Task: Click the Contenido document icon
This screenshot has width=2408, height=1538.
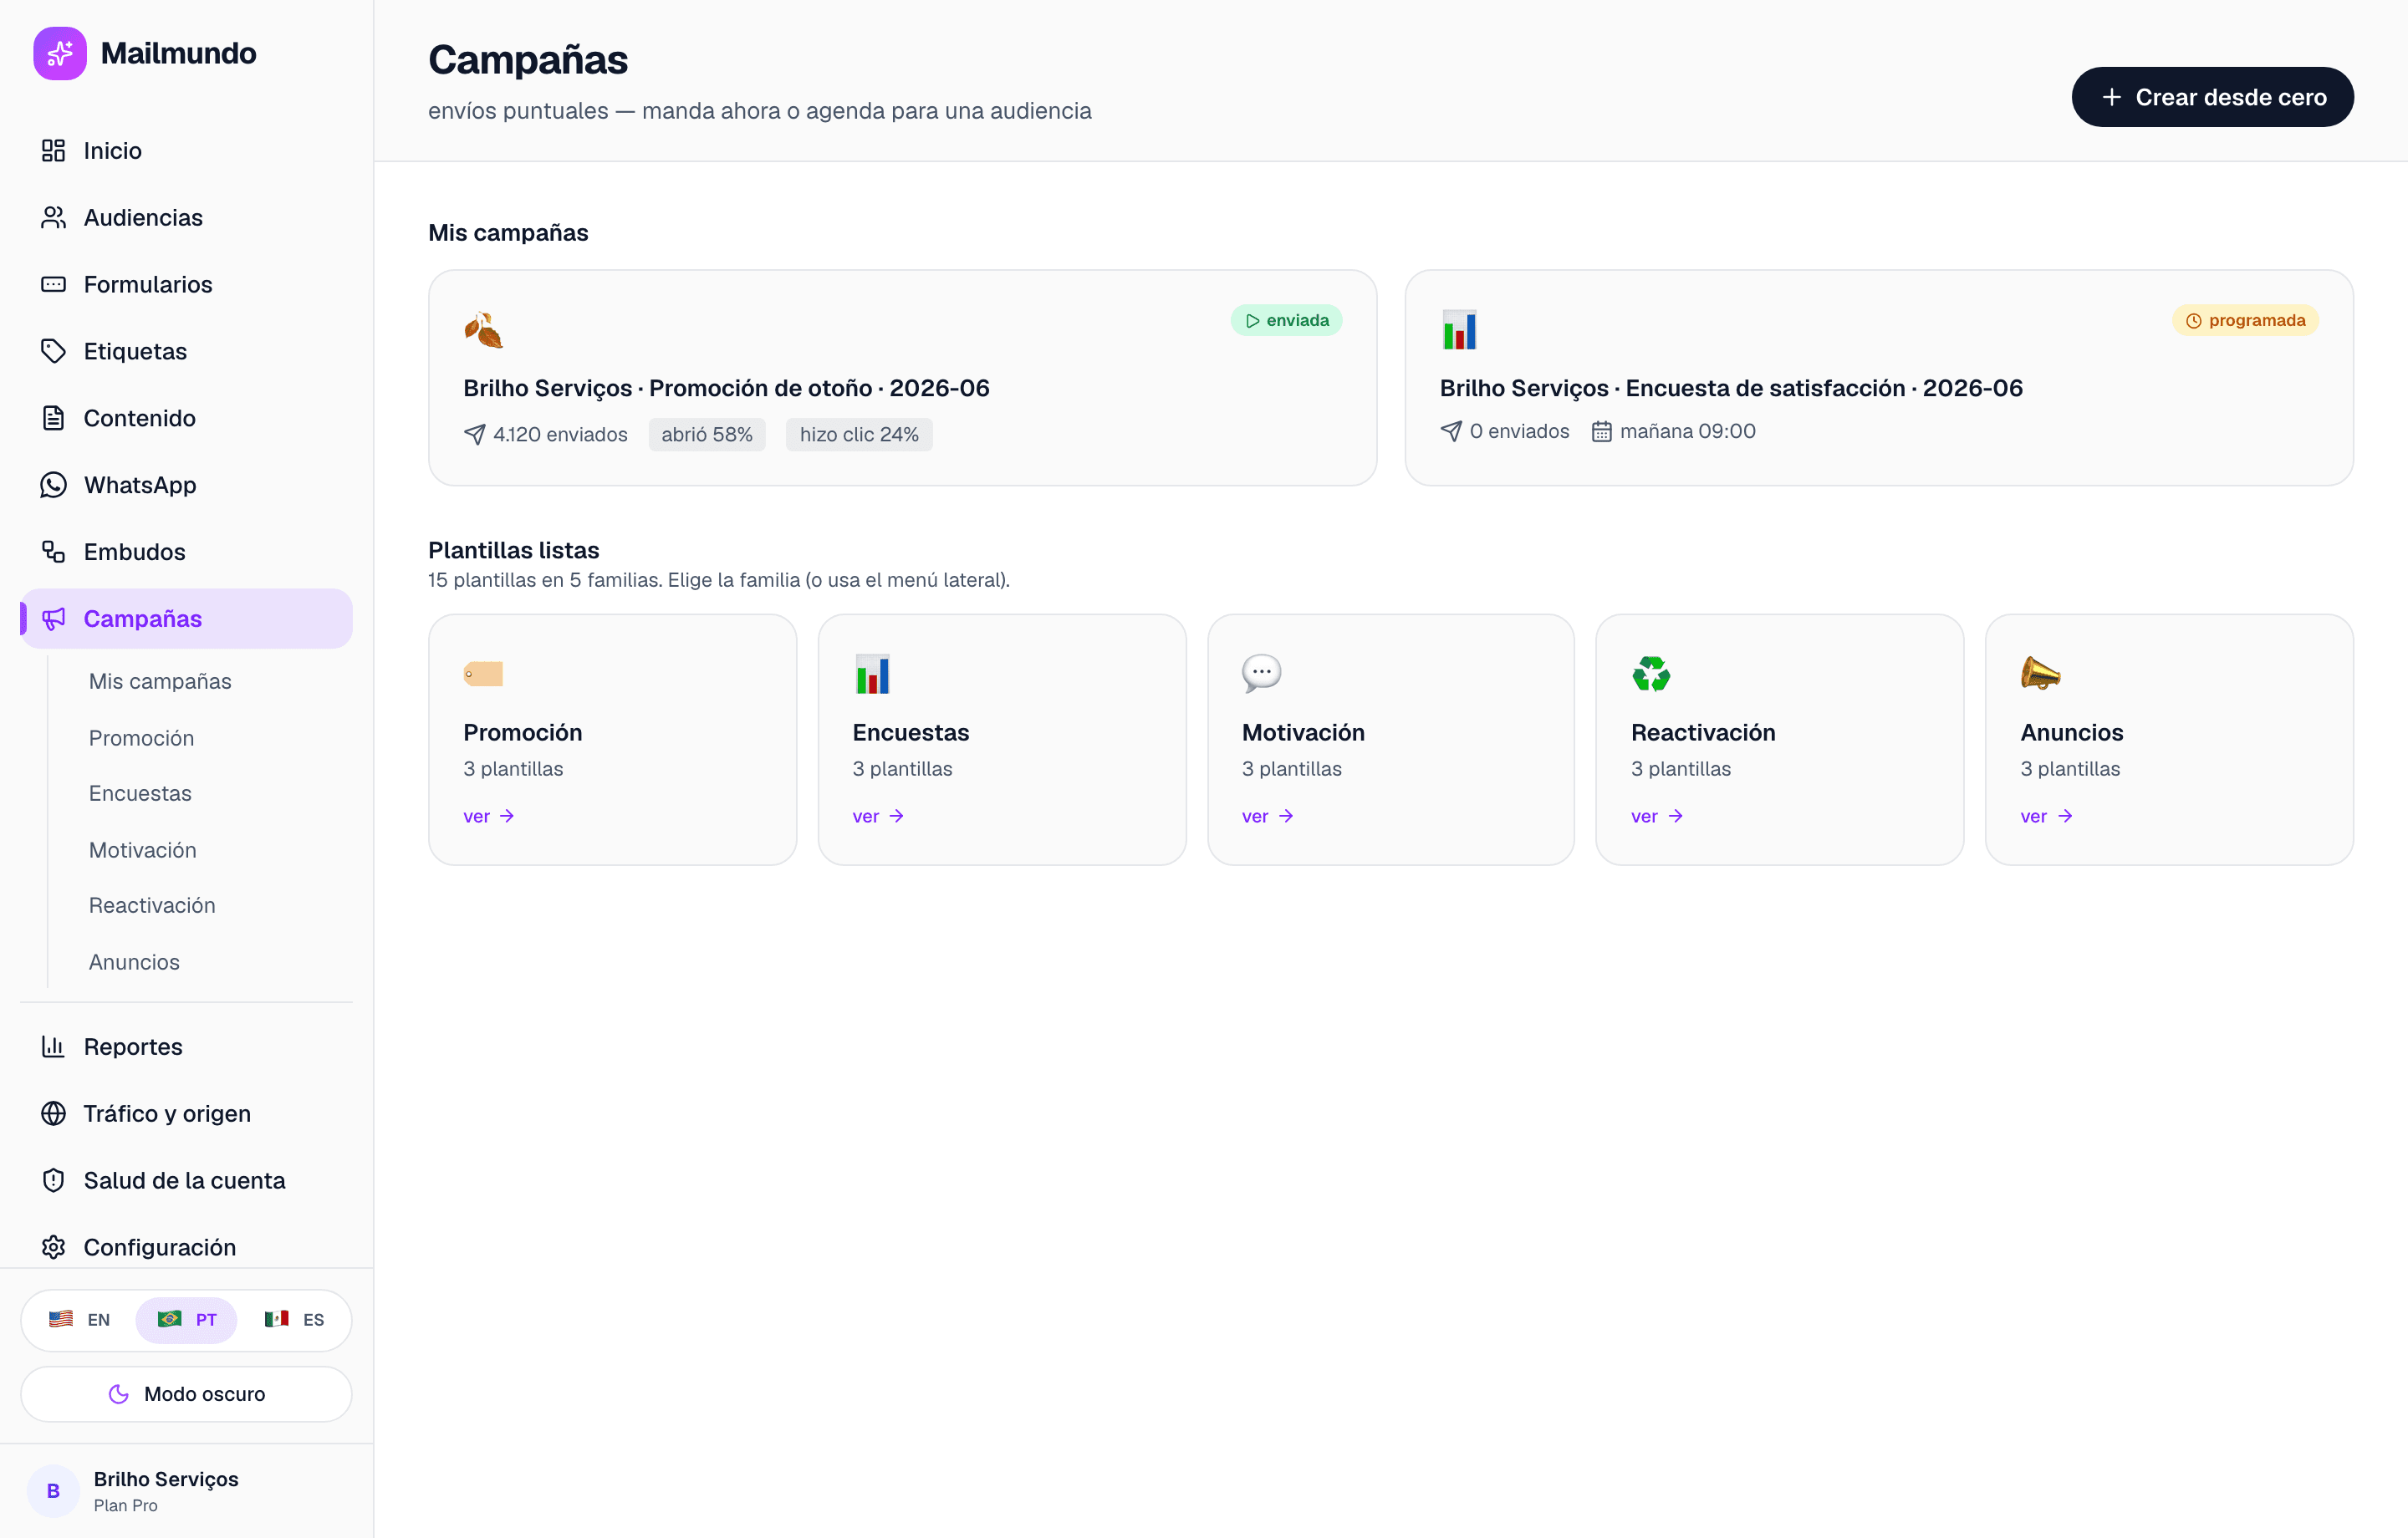Action: [x=53, y=418]
